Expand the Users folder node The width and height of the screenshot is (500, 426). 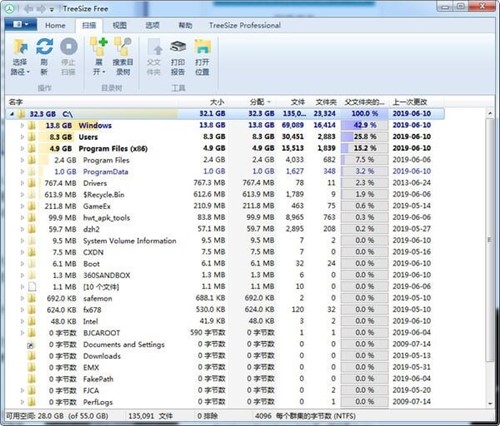click(x=22, y=137)
